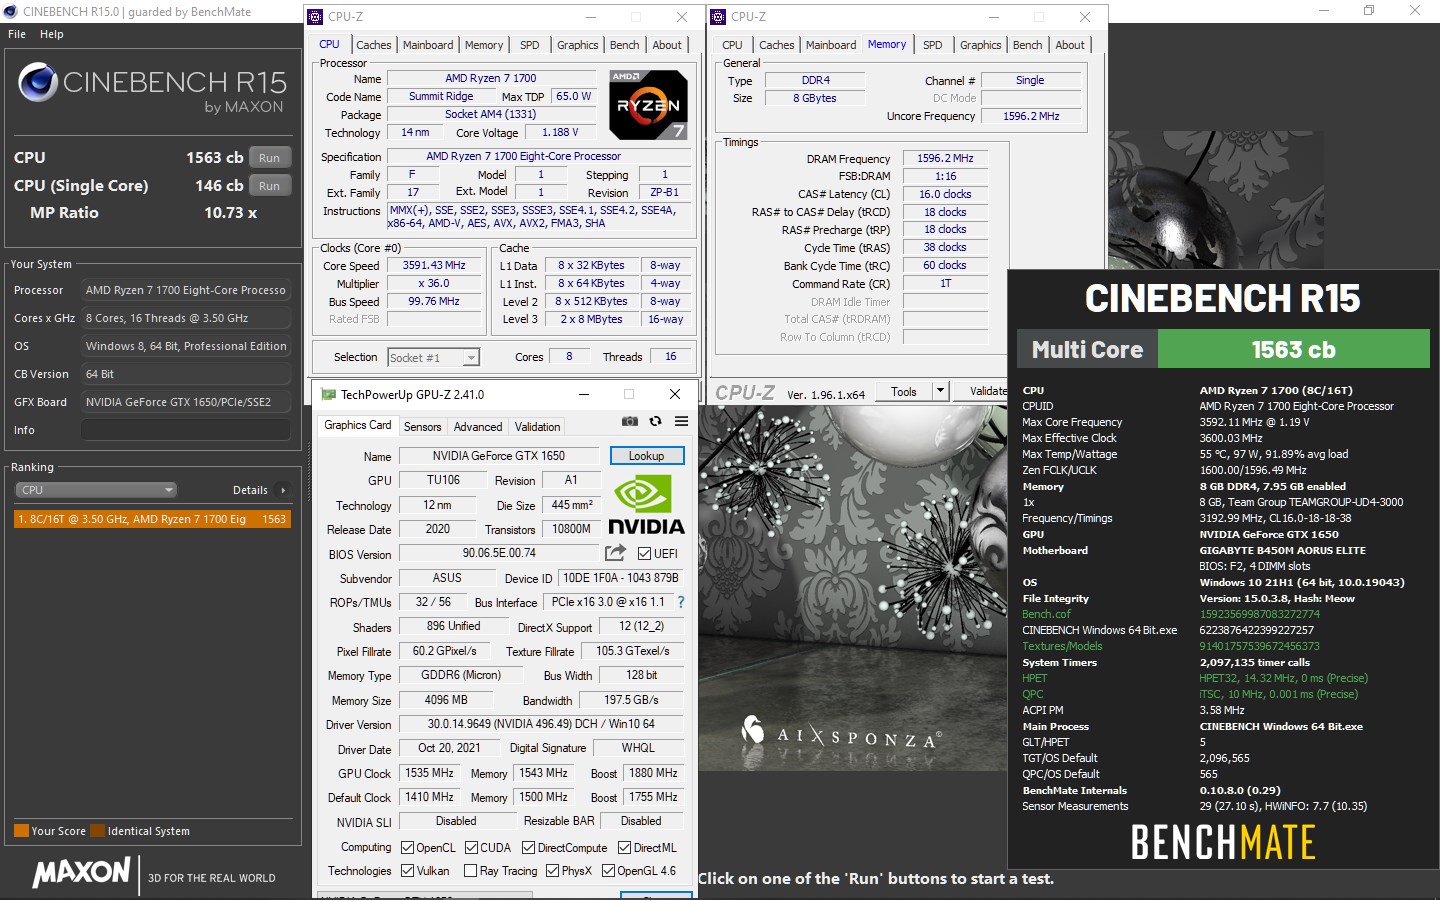Click the Memory Type GDDR6 (Micron) field

point(461,675)
